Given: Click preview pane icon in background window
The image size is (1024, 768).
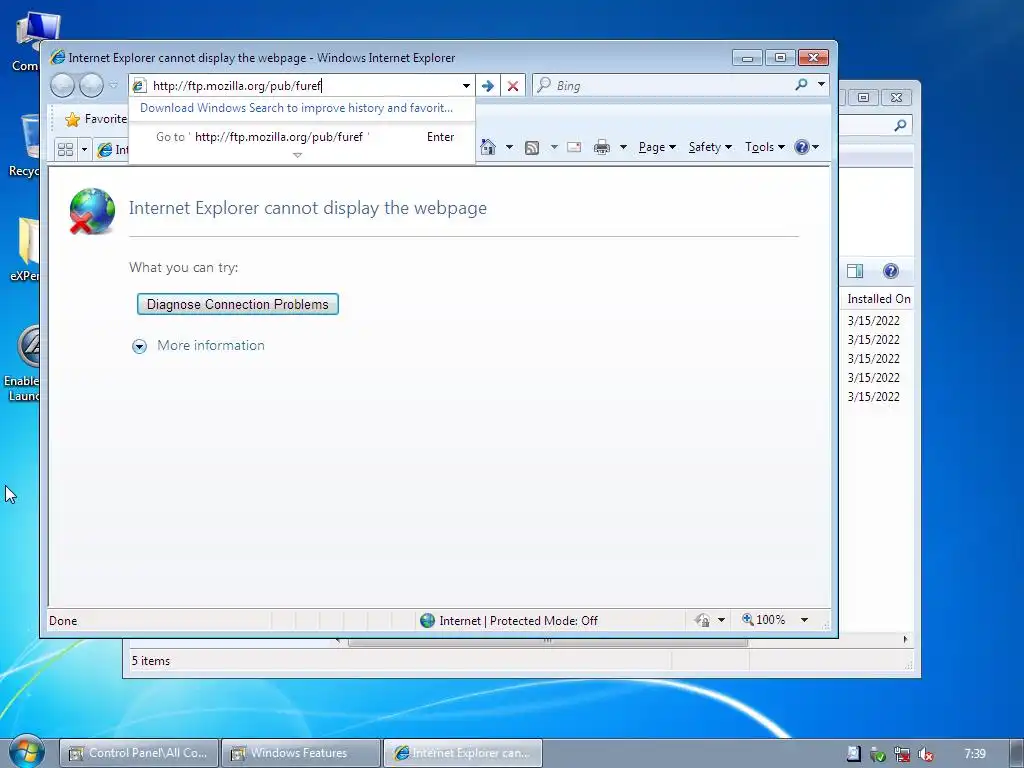Looking at the screenshot, I should [x=855, y=271].
